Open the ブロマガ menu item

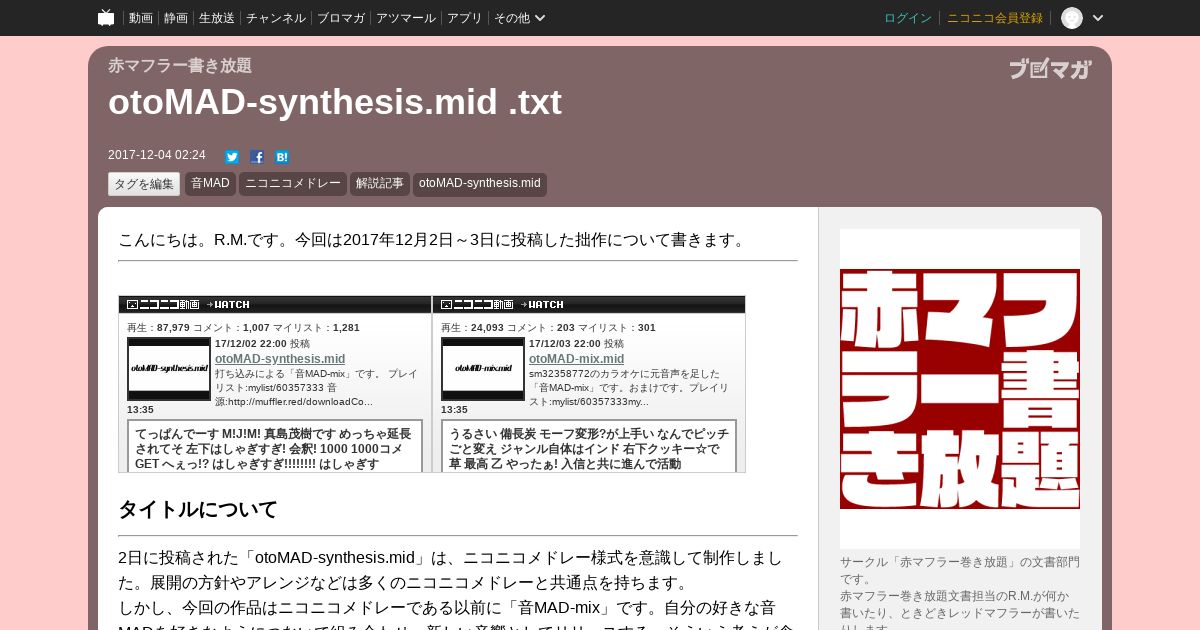(341, 18)
